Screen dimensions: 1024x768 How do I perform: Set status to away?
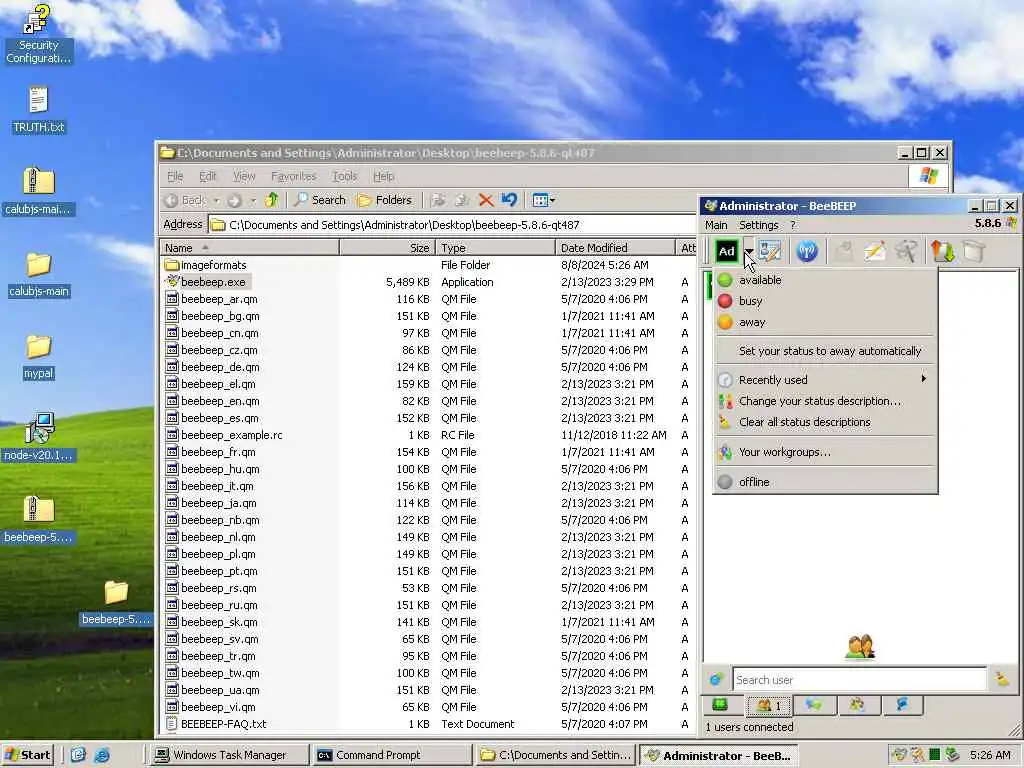(x=825, y=323)
